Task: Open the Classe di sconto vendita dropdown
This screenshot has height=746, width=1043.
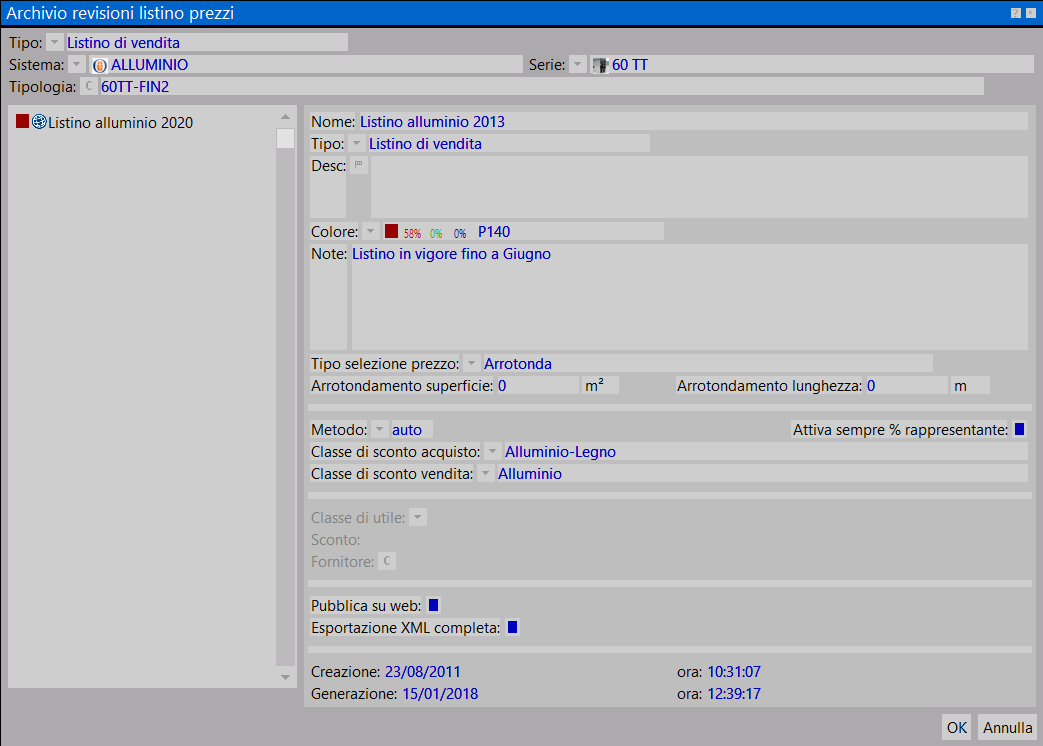Action: click(x=486, y=473)
